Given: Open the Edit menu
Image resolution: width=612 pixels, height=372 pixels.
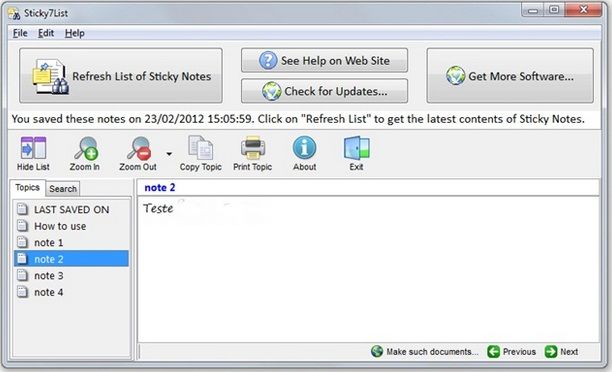Looking at the screenshot, I should pos(46,33).
